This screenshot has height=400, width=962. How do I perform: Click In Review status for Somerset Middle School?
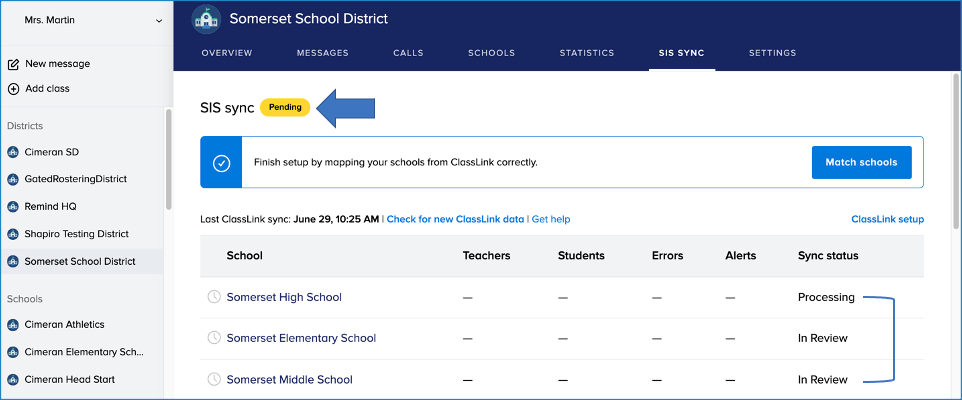(823, 380)
